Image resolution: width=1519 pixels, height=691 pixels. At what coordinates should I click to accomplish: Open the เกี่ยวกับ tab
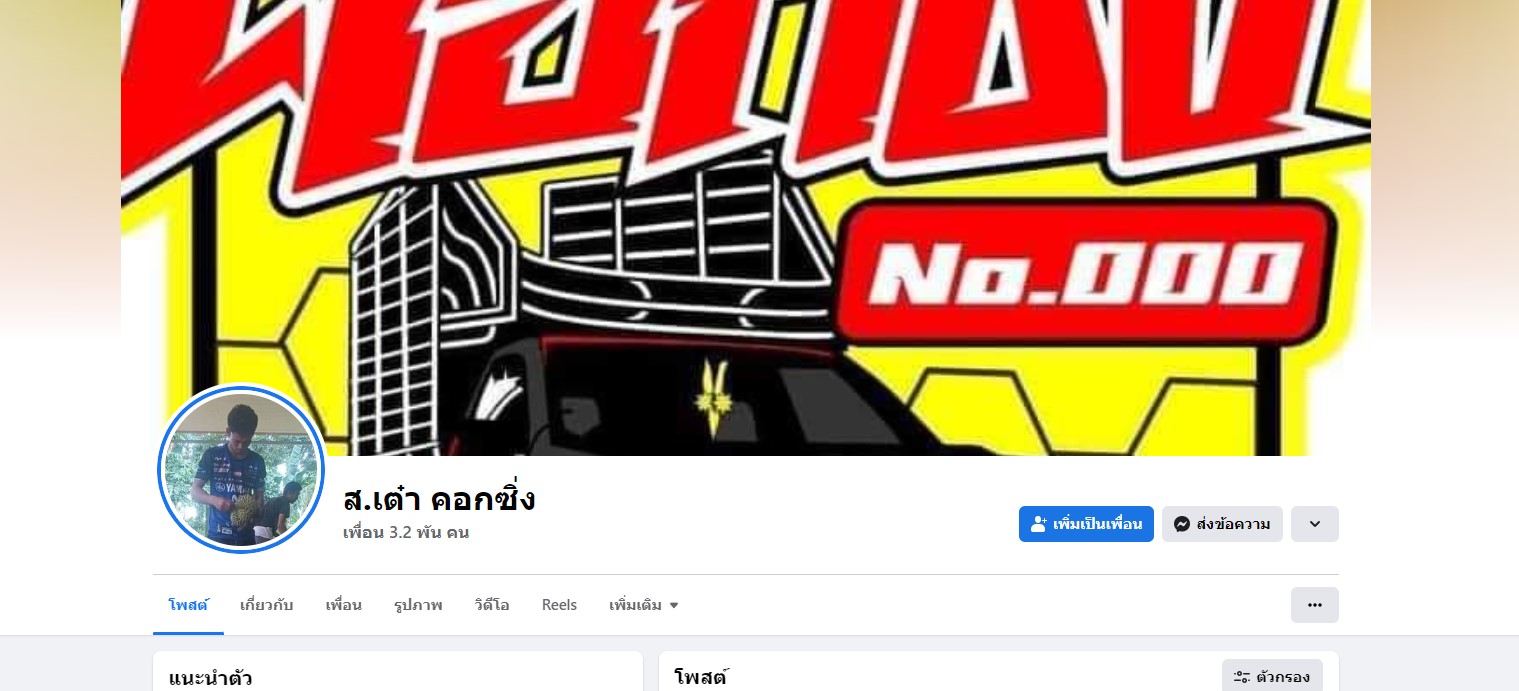266,605
